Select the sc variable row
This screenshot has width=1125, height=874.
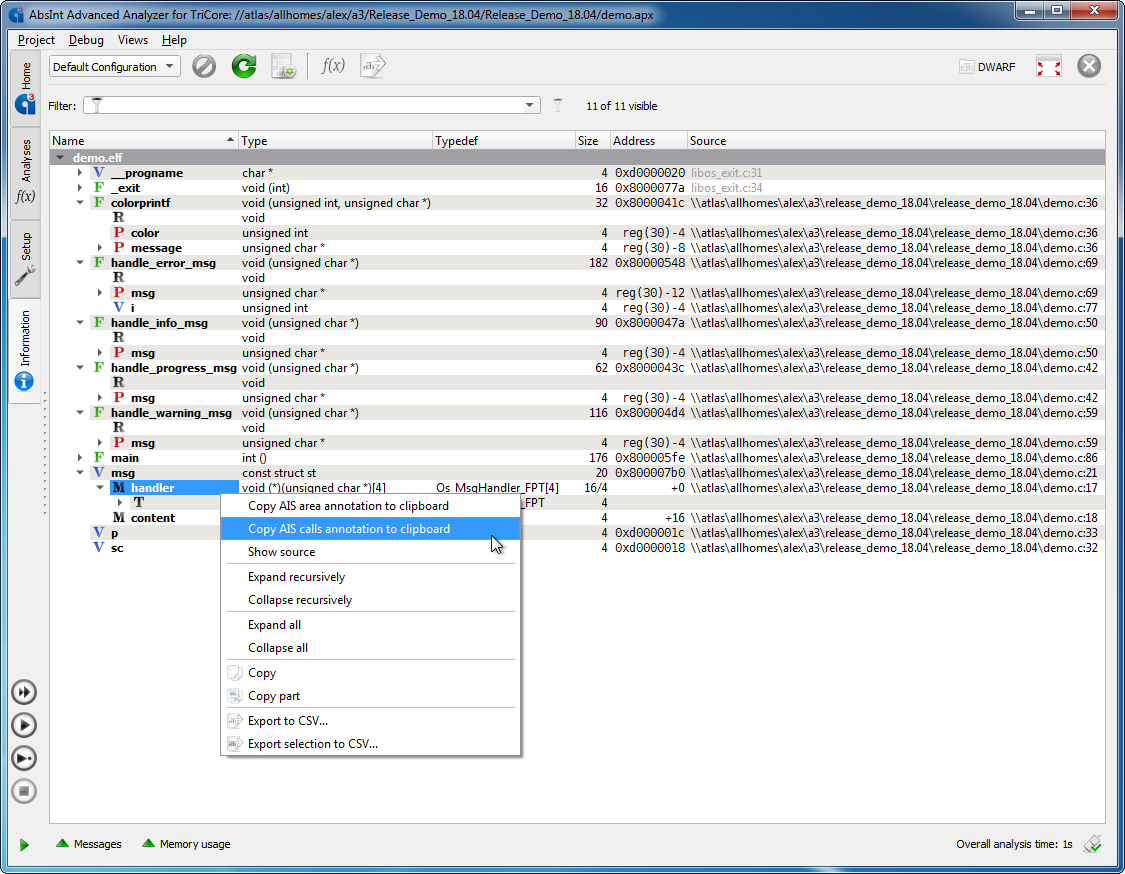pyautogui.click(x=577, y=548)
